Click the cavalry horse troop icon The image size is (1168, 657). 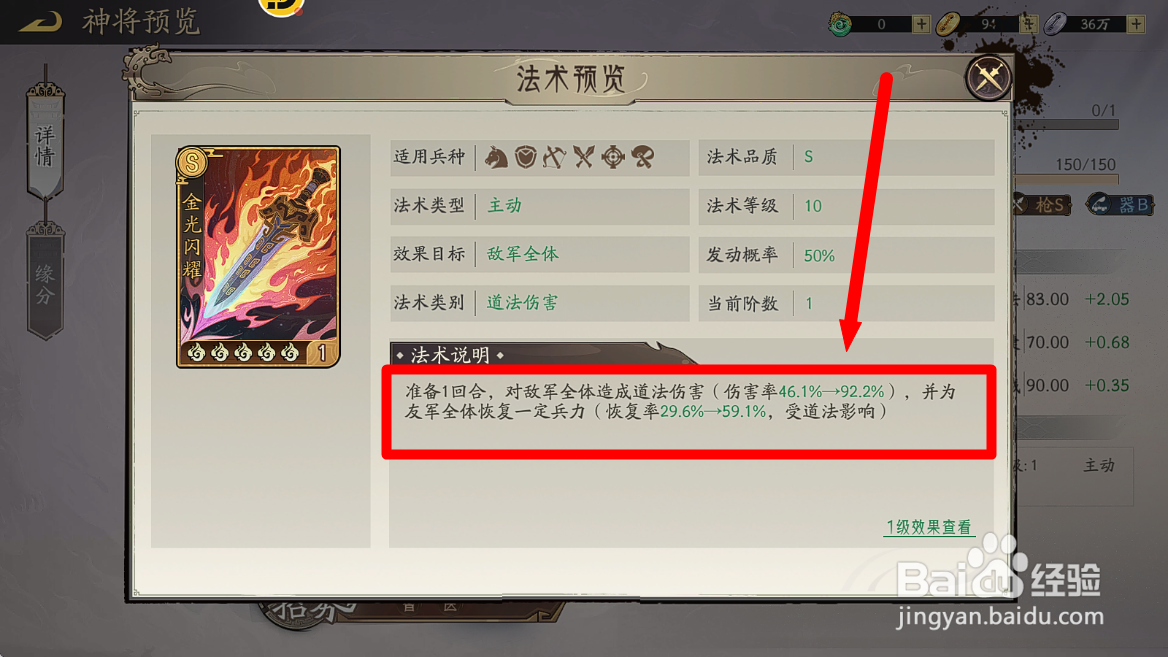496,157
